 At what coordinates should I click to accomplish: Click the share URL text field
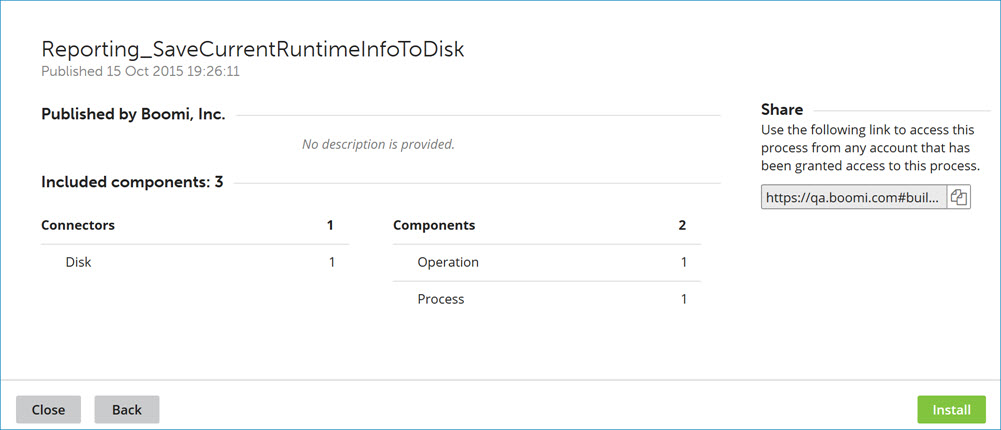point(853,198)
